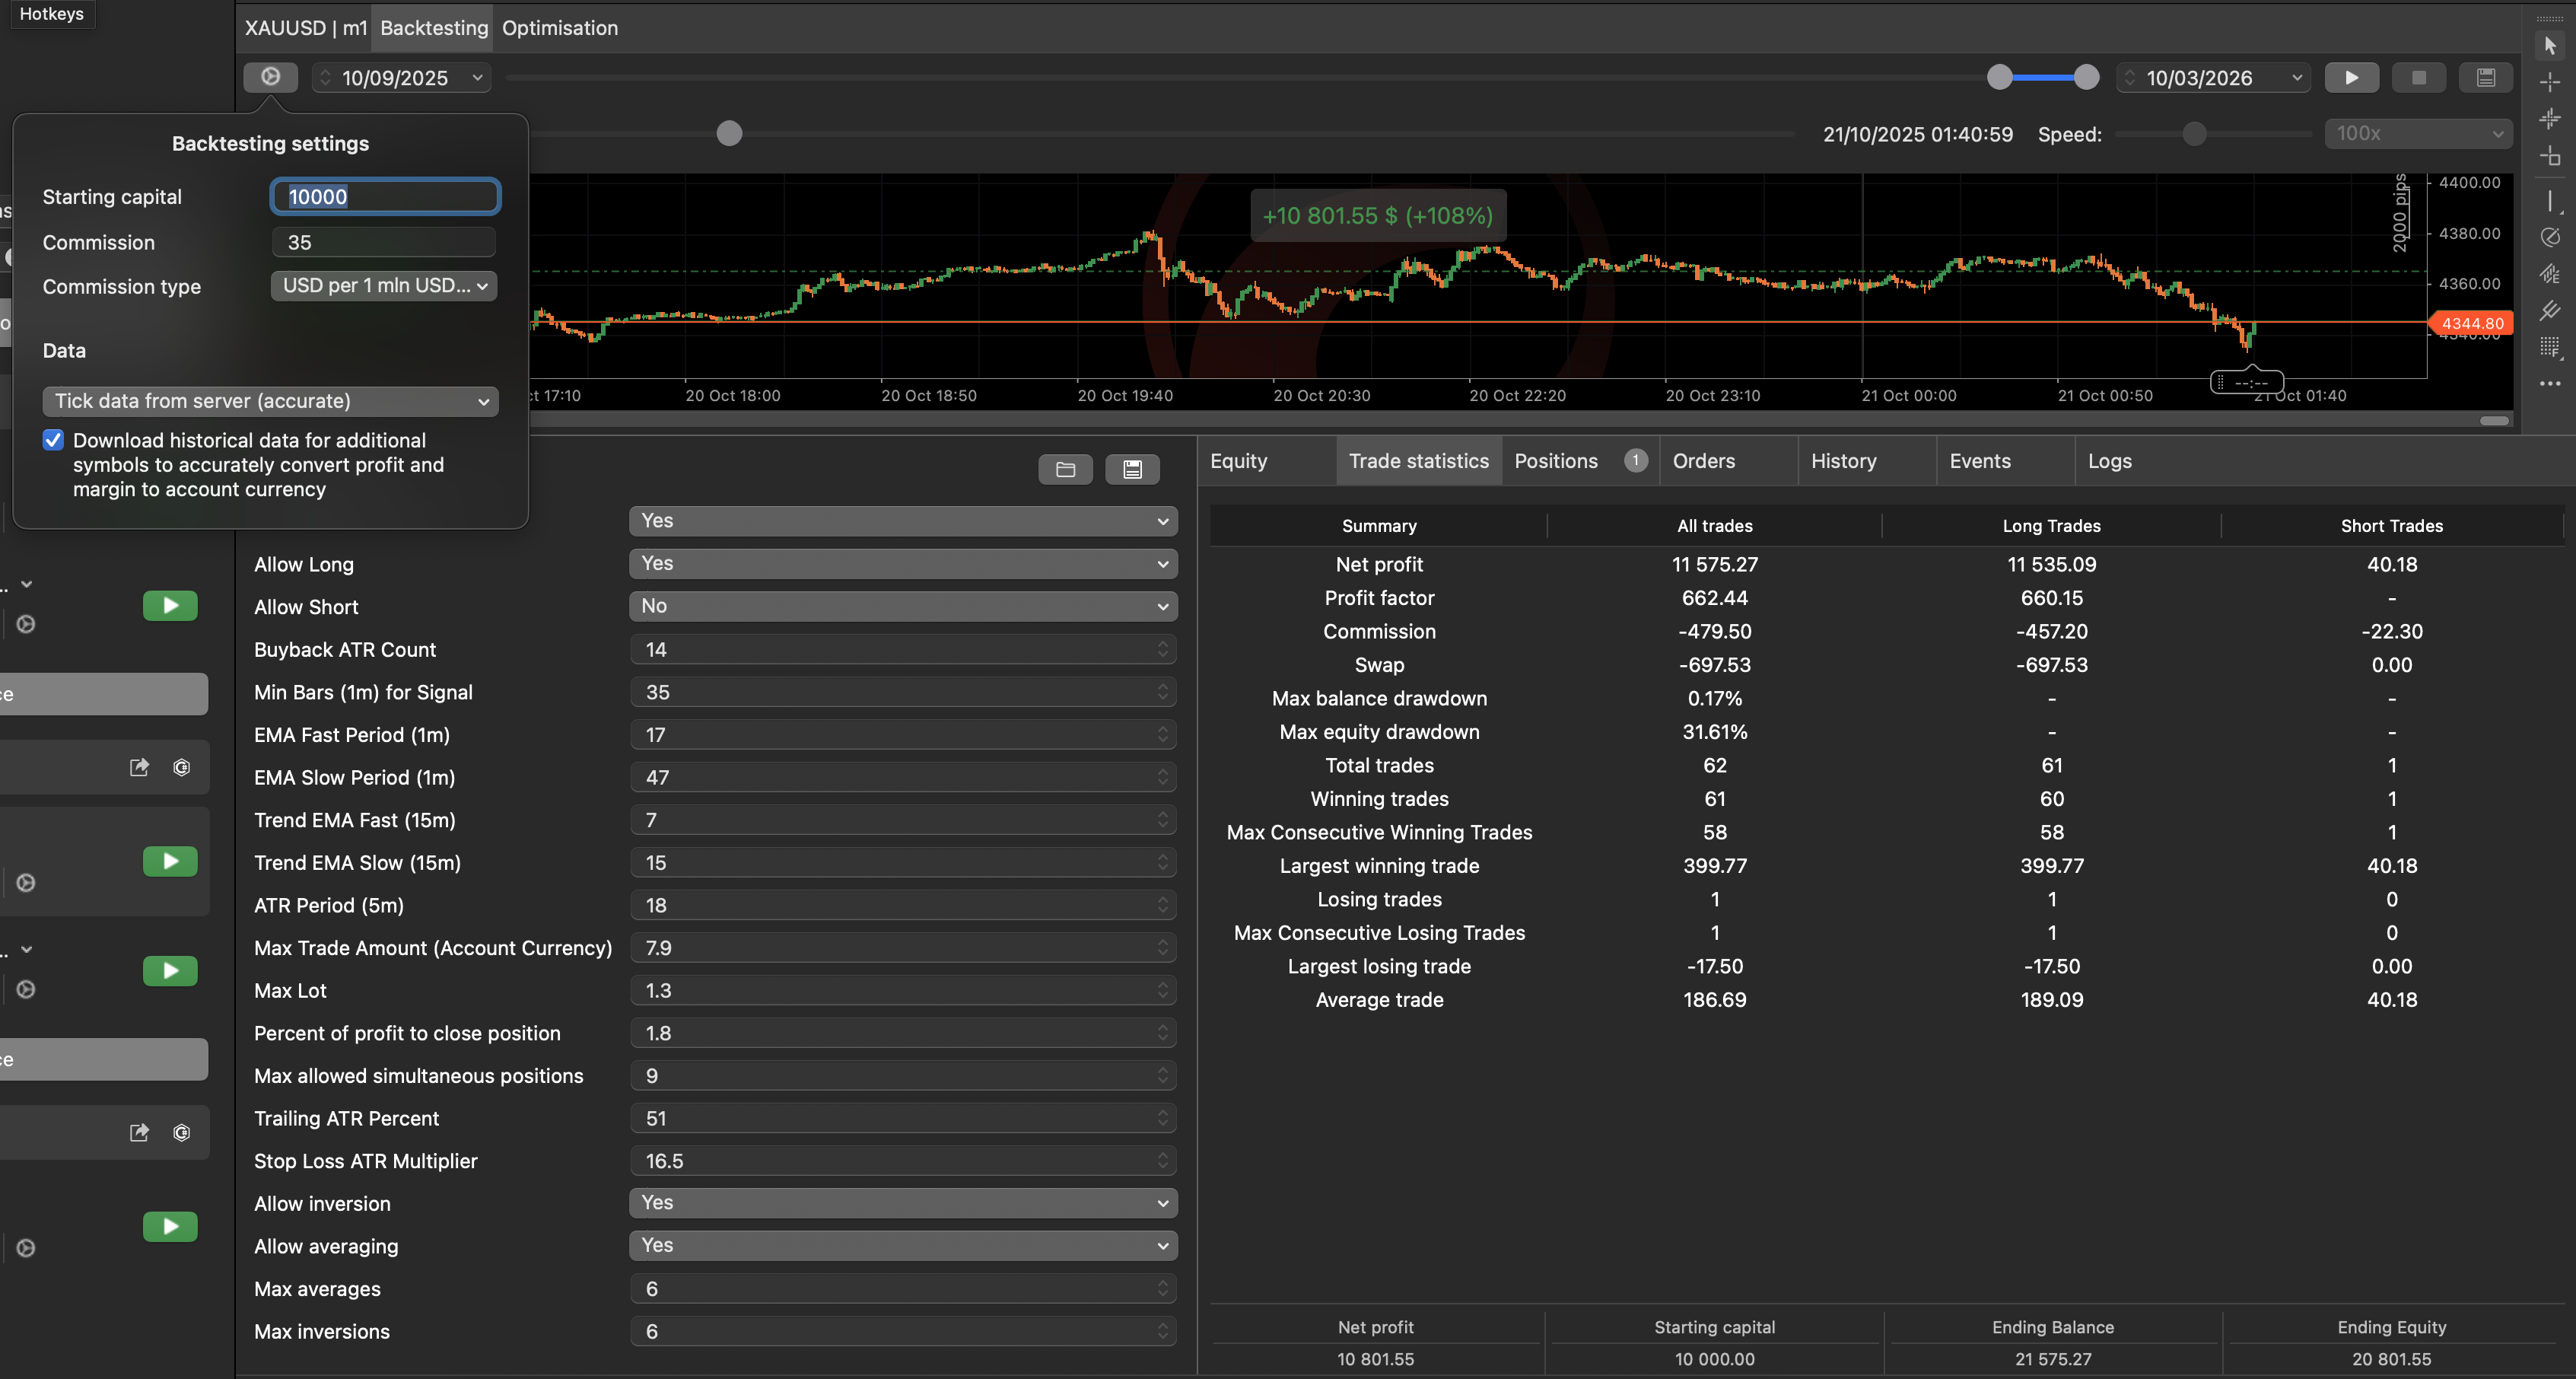Save parameters with the floppy disk icon
The height and width of the screenshot is (1379, 2576).
1132,469
